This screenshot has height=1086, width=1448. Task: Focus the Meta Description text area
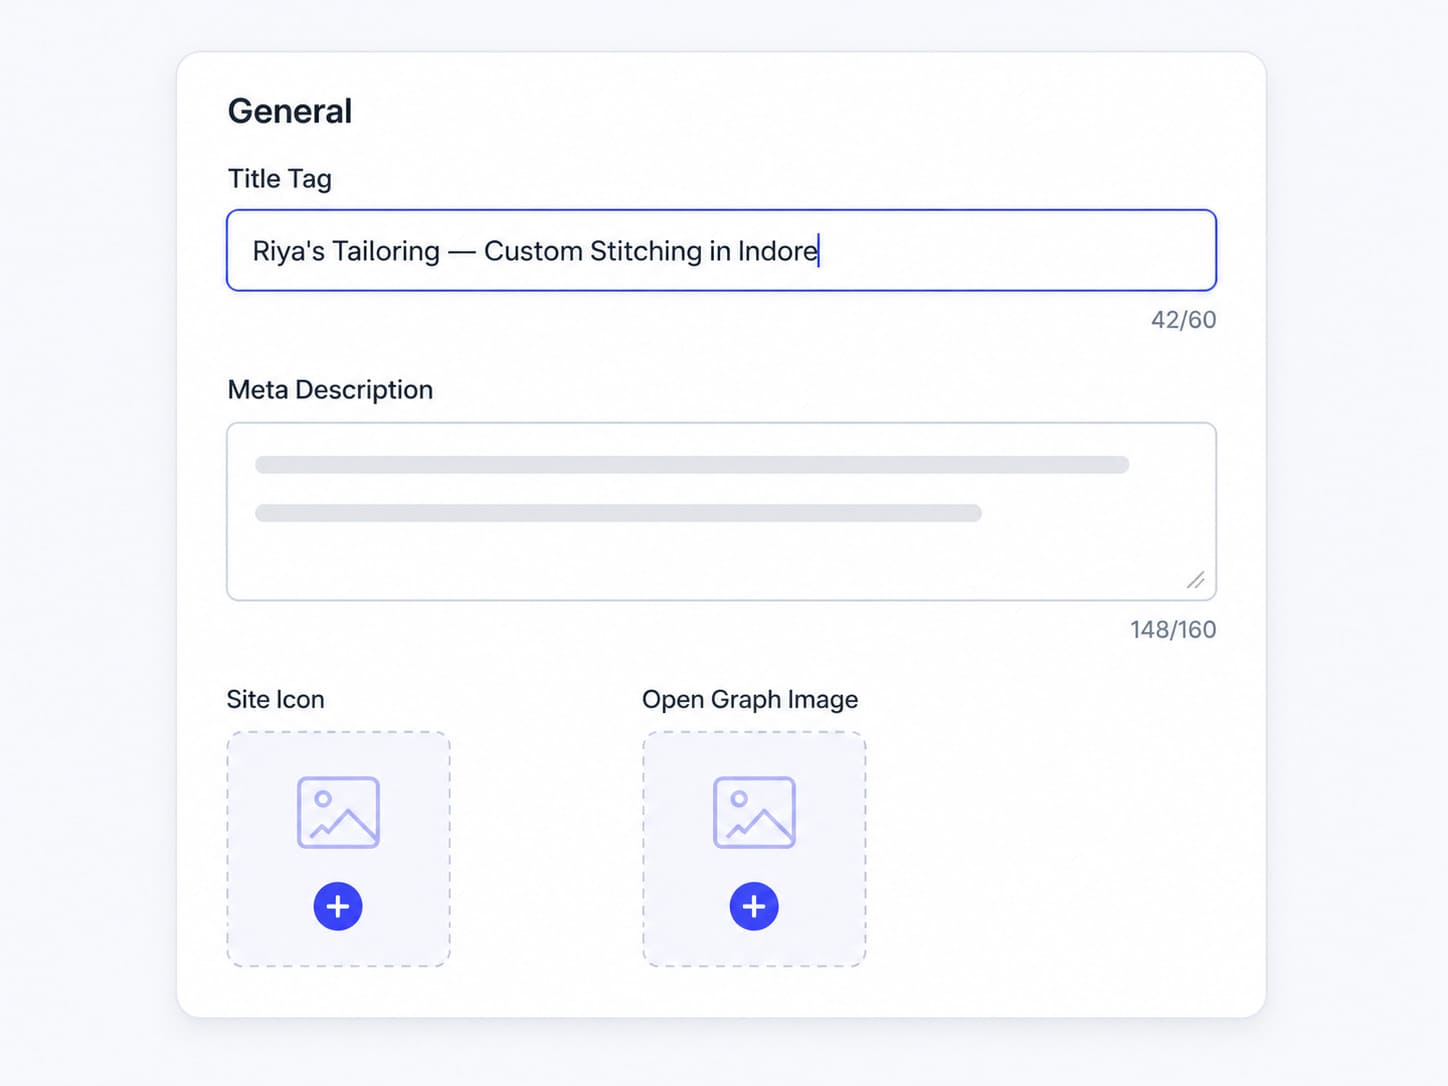click(x=721, y=511)
